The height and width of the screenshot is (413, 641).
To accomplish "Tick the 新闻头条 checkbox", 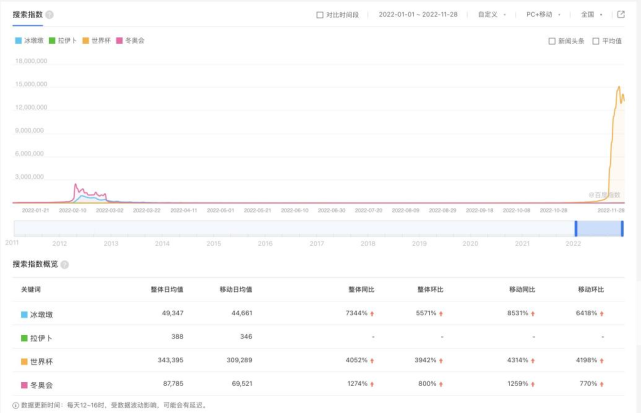I will pyautogui.click(x=552, y=41).
